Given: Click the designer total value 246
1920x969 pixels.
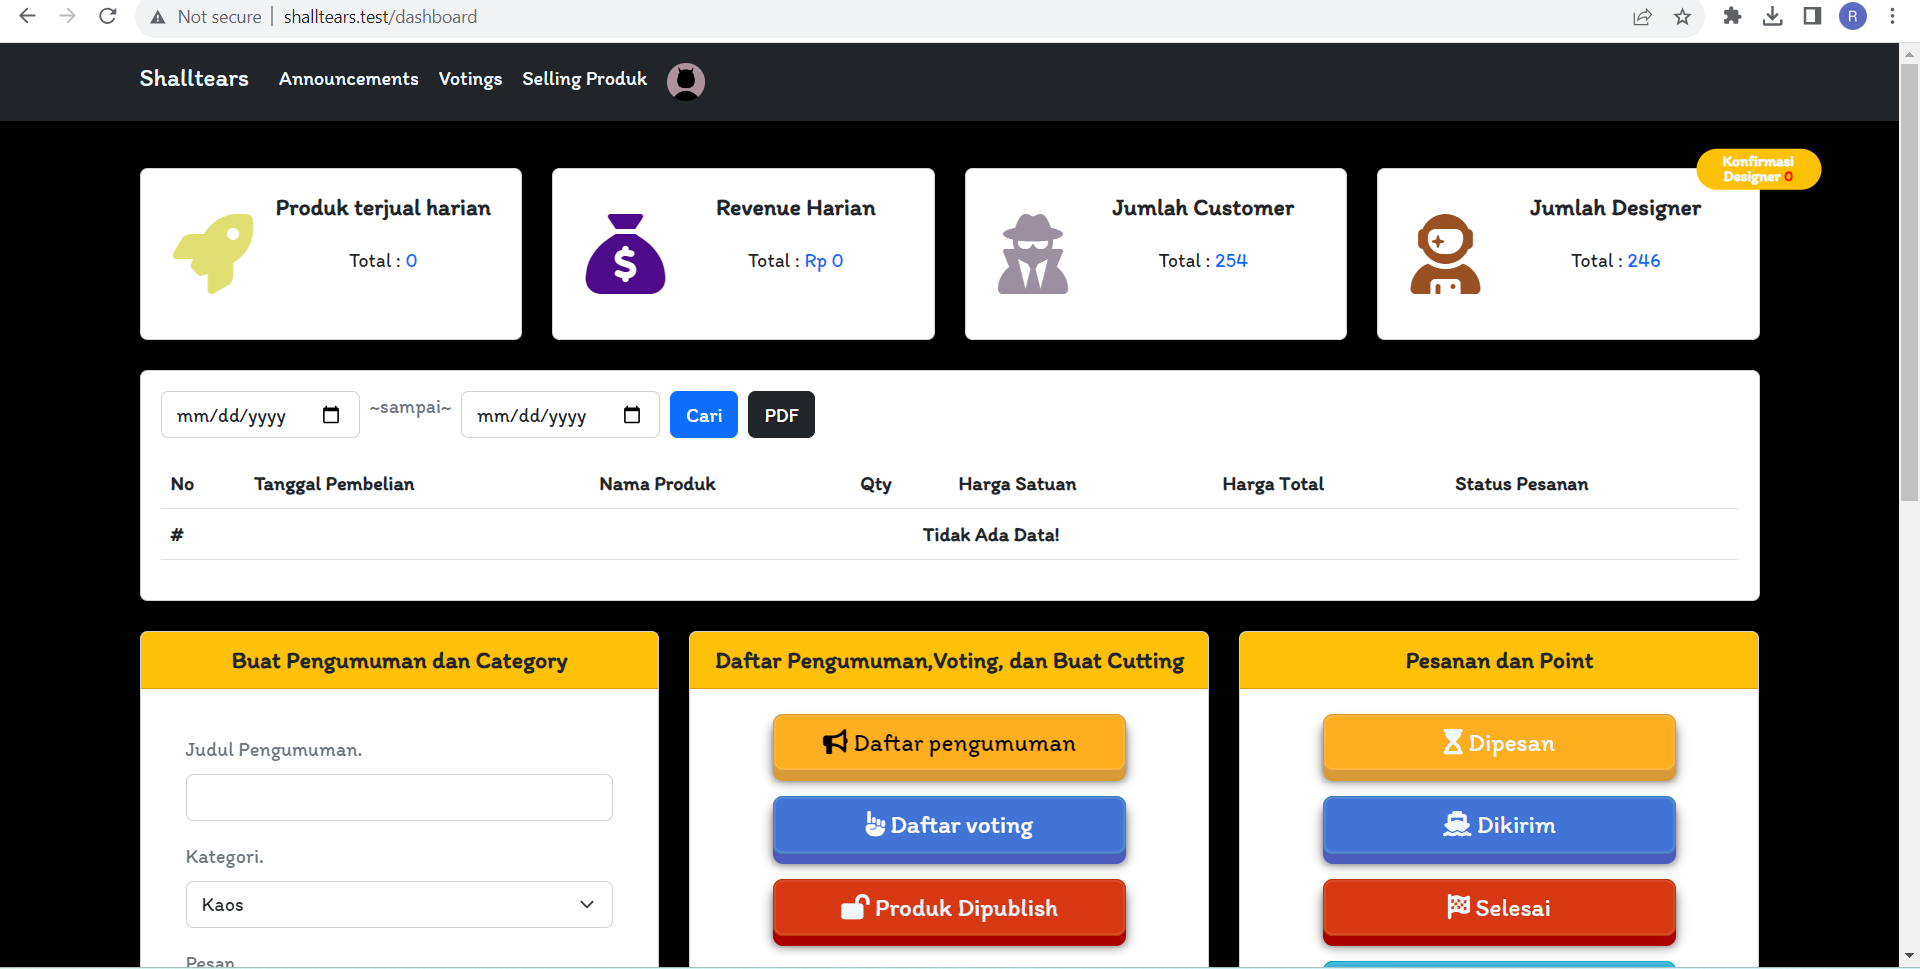Looking at the screenshot, I should 1643,261.
